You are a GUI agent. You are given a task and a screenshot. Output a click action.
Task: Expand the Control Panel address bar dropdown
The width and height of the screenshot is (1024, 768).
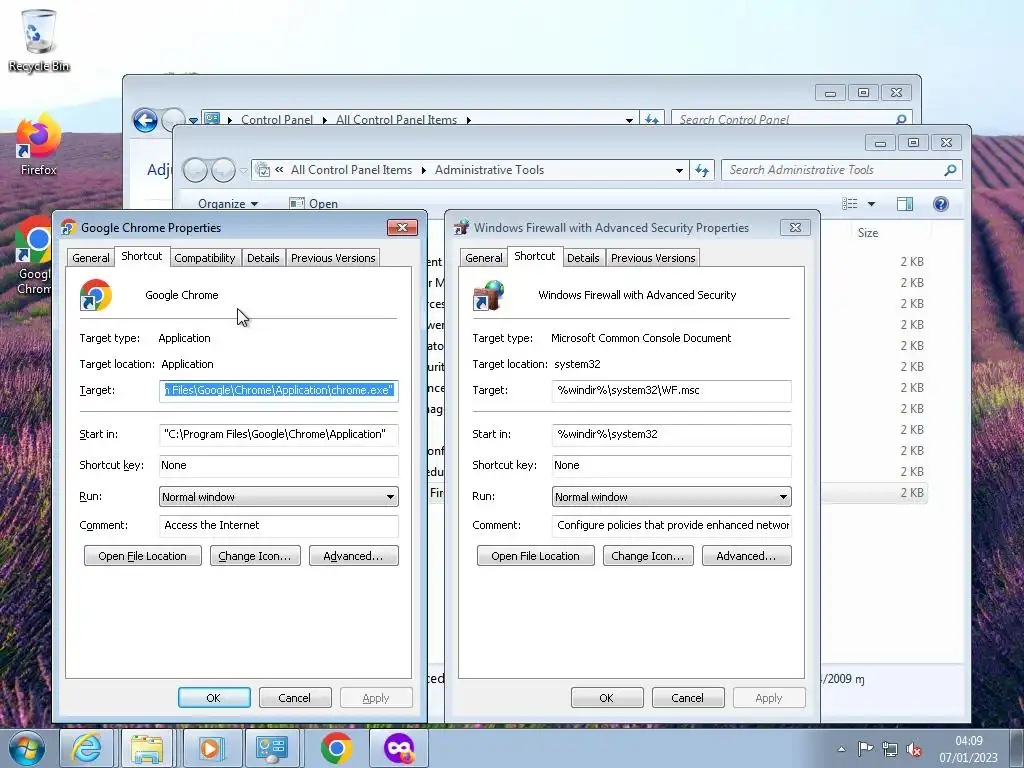pos(629,120)
